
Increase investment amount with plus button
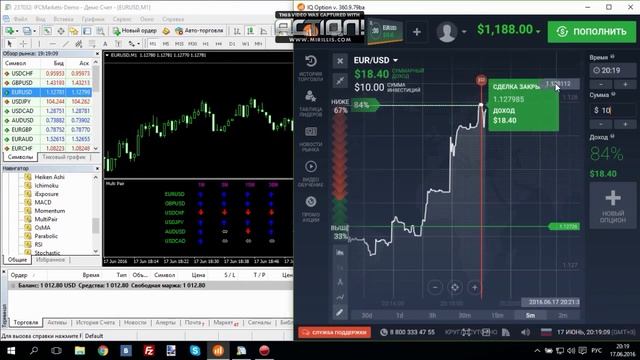click(x=625, y=124)
